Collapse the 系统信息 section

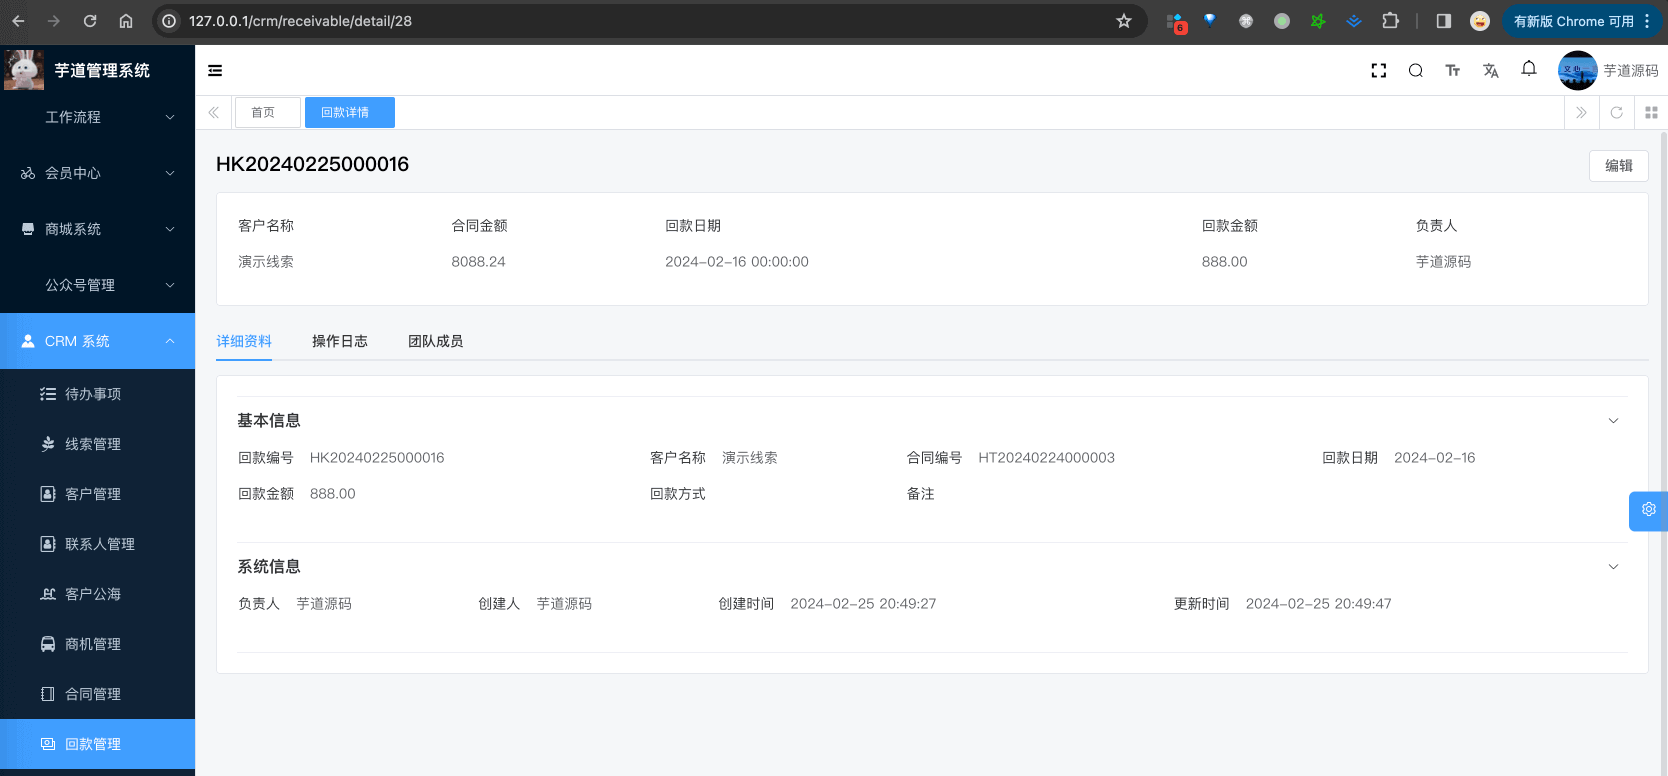click(x=1613, y=567)
